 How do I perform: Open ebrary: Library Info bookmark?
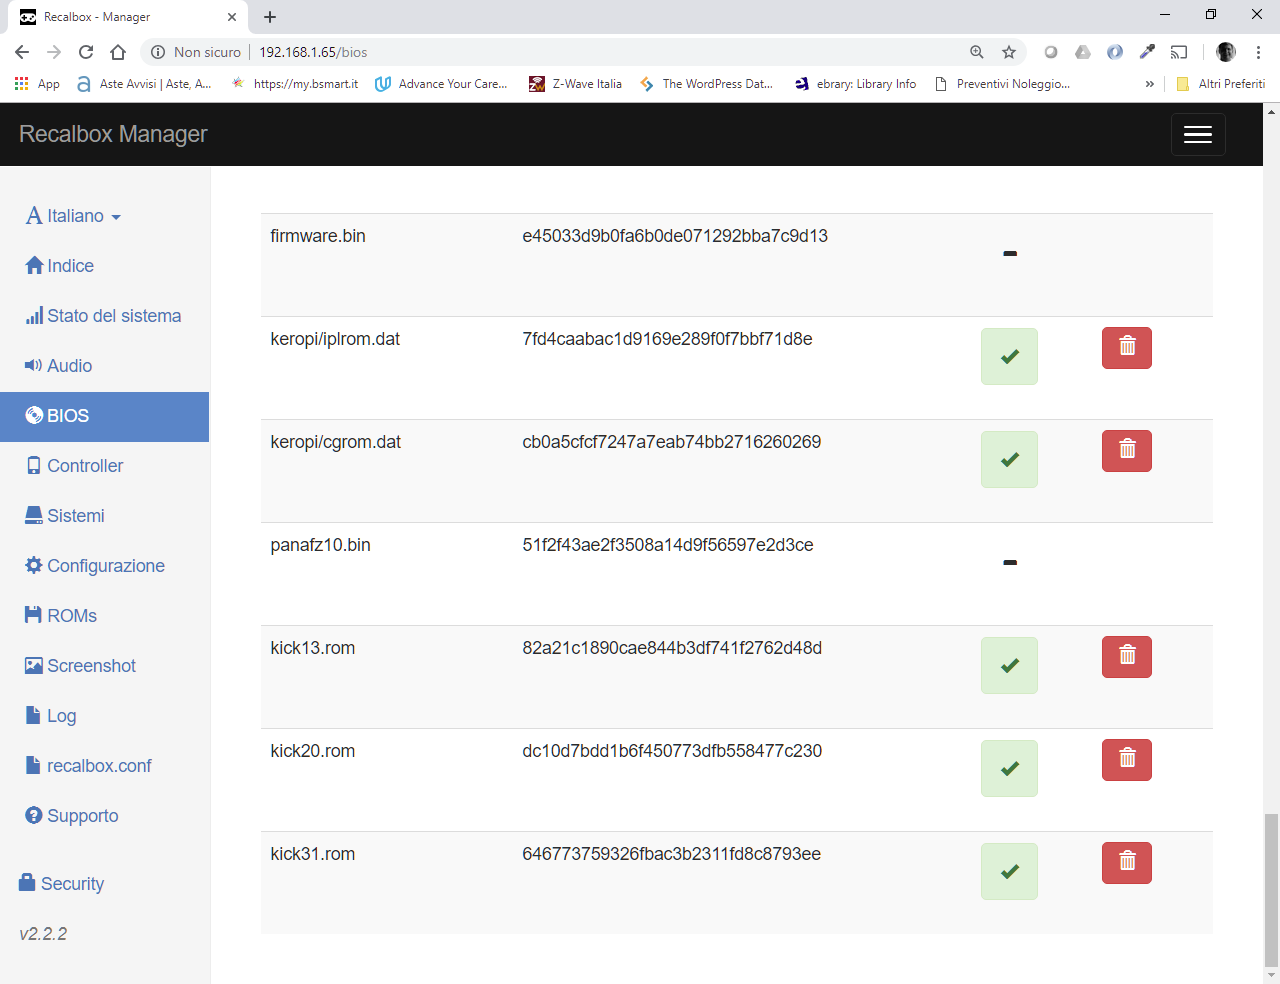click(x=856, y=84)
